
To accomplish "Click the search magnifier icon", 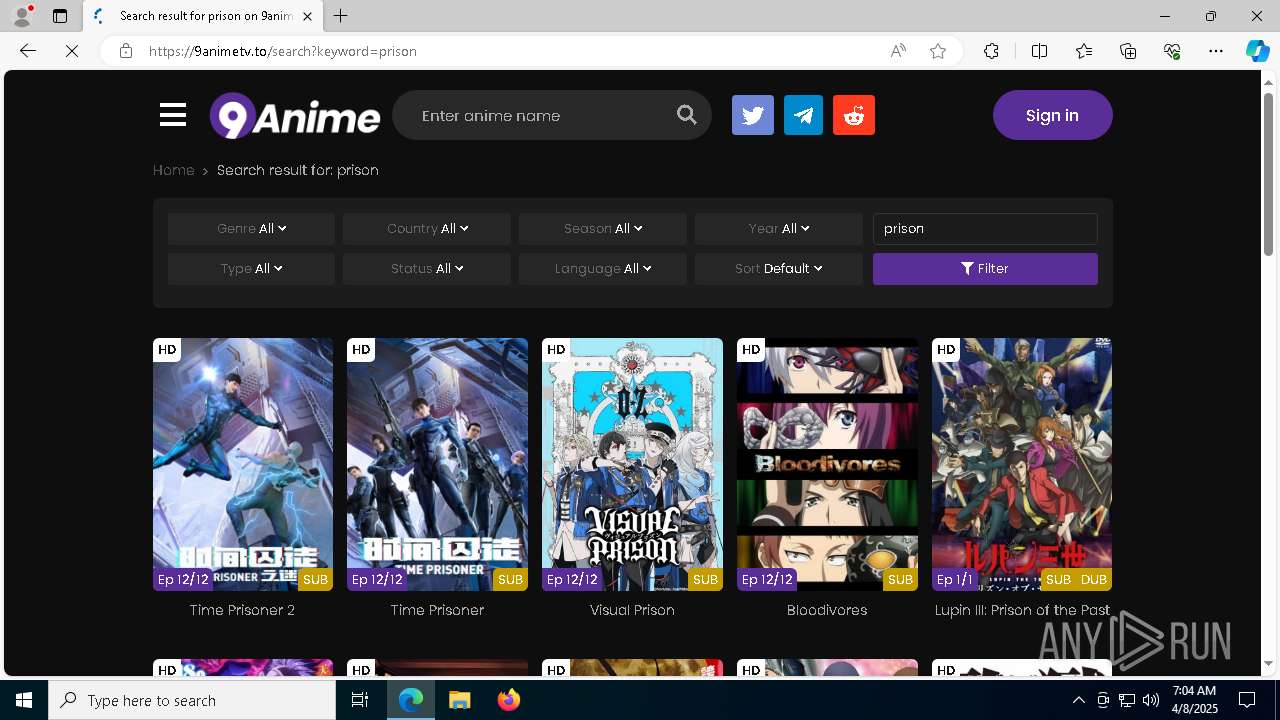I will (x=686, y=115).
